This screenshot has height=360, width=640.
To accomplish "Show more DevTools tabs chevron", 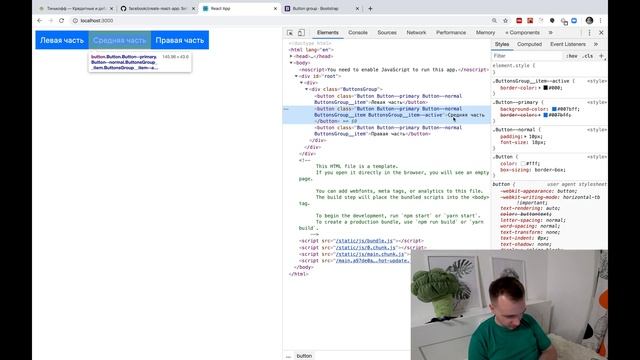I will pos(551,33).
